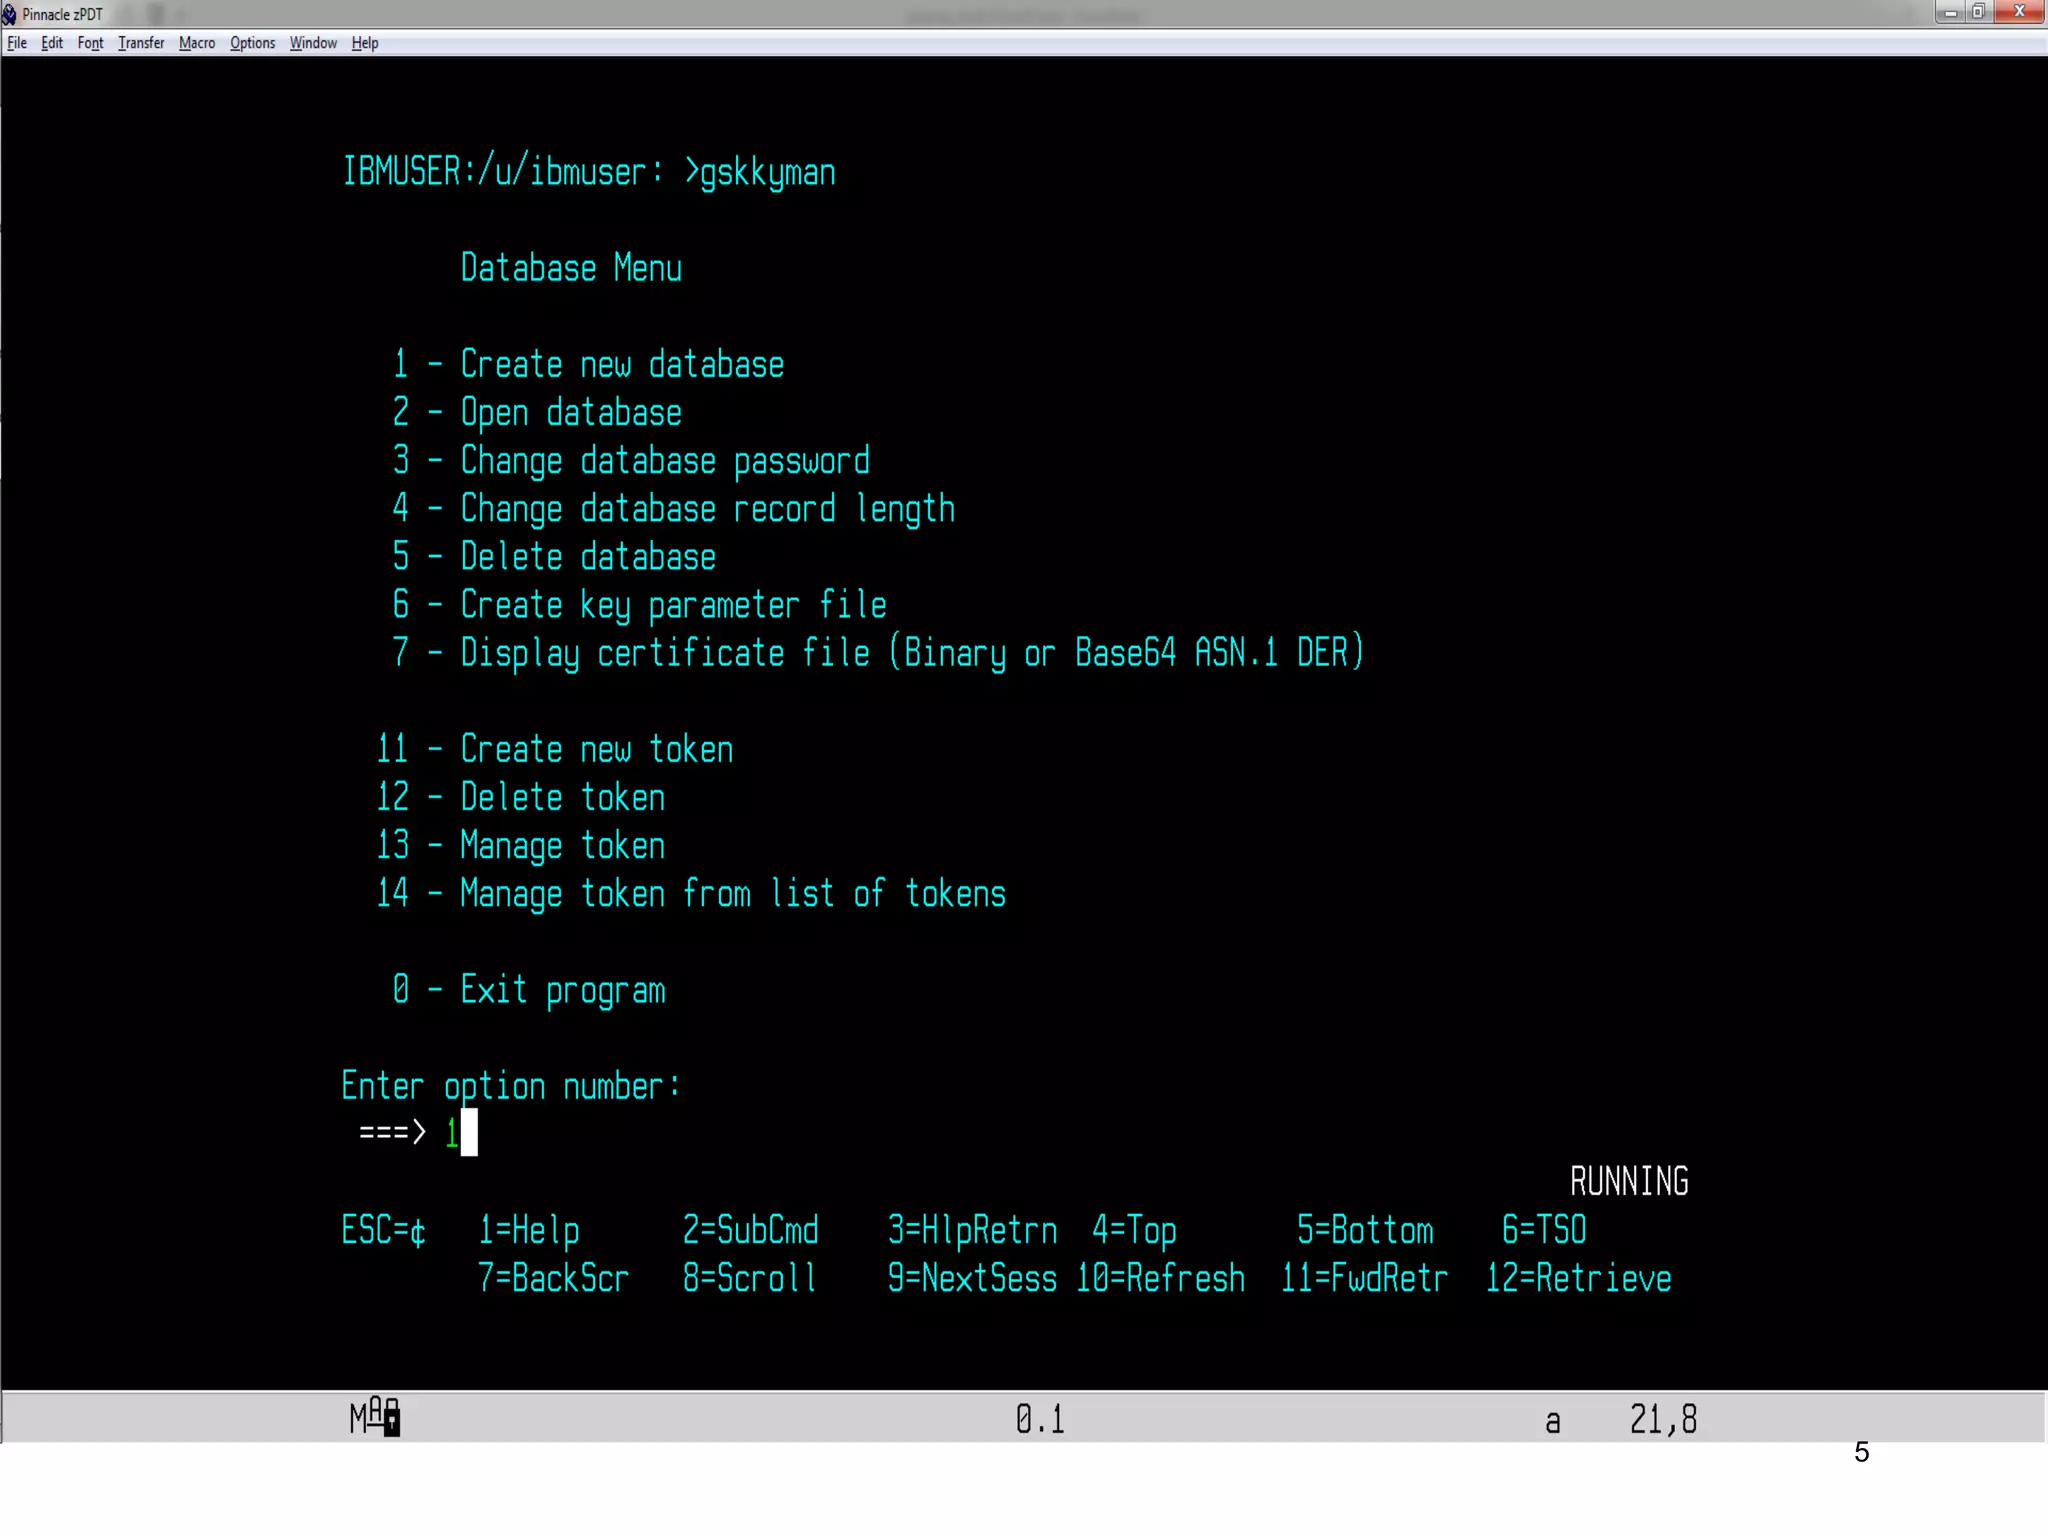Screen dimensions: 2048x1536
Task: Open the Macro menu
Action: point(197,43)
